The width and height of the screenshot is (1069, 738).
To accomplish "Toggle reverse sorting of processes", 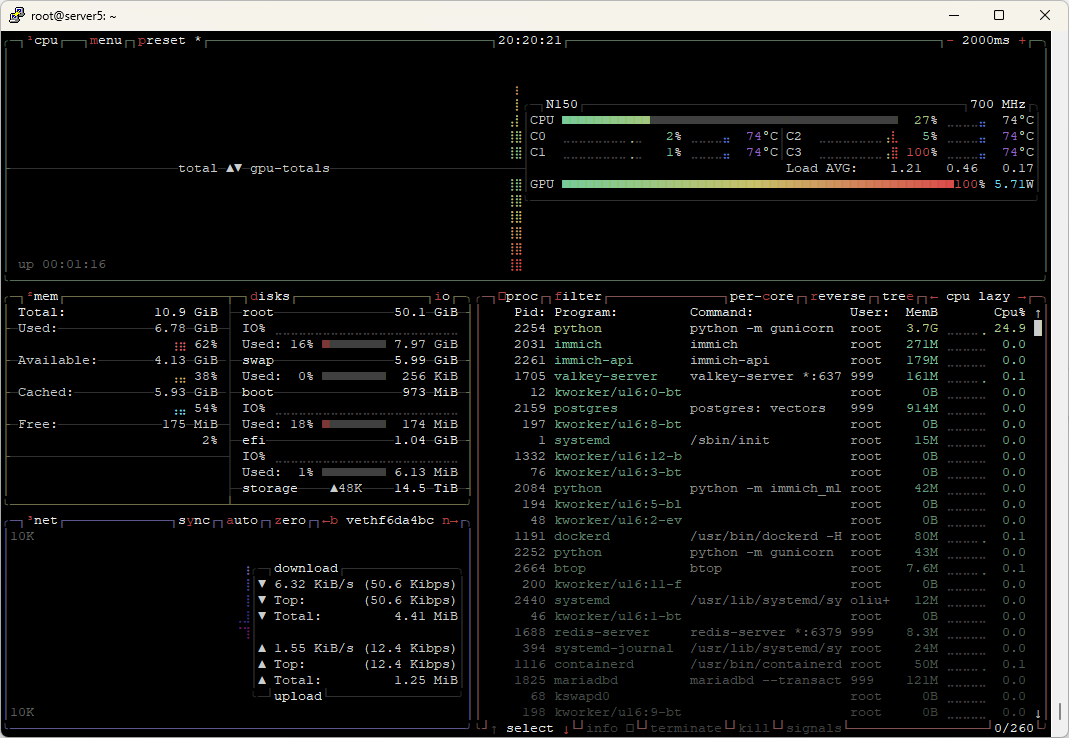I will tap(842, 297).
